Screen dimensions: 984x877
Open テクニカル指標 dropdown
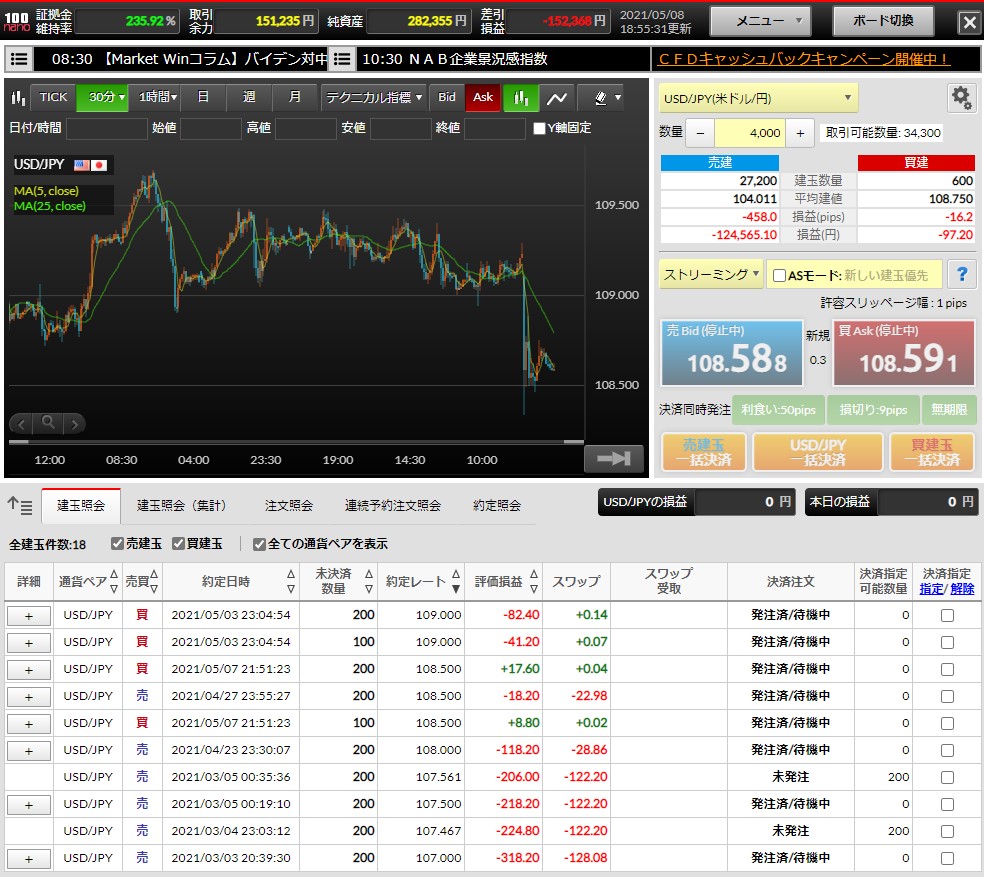click(x=373, y=97)
